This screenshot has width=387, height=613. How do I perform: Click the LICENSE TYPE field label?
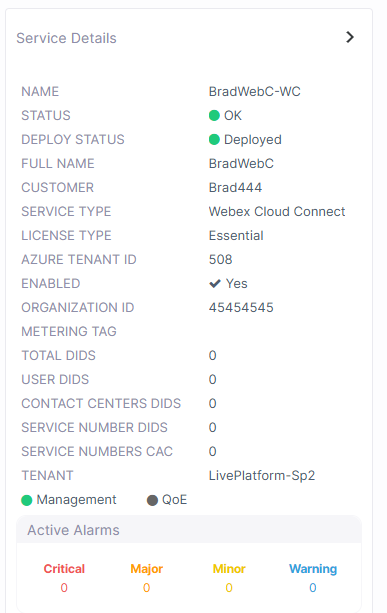click(x=66, y=235)
